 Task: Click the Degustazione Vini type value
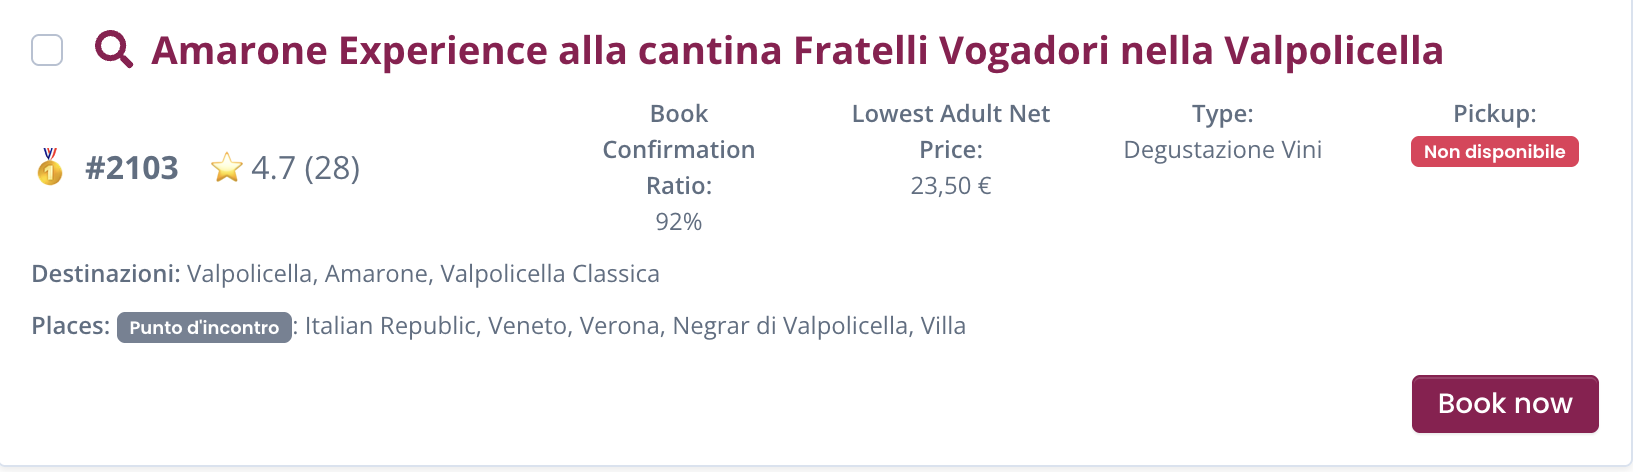coord(1222,150)
